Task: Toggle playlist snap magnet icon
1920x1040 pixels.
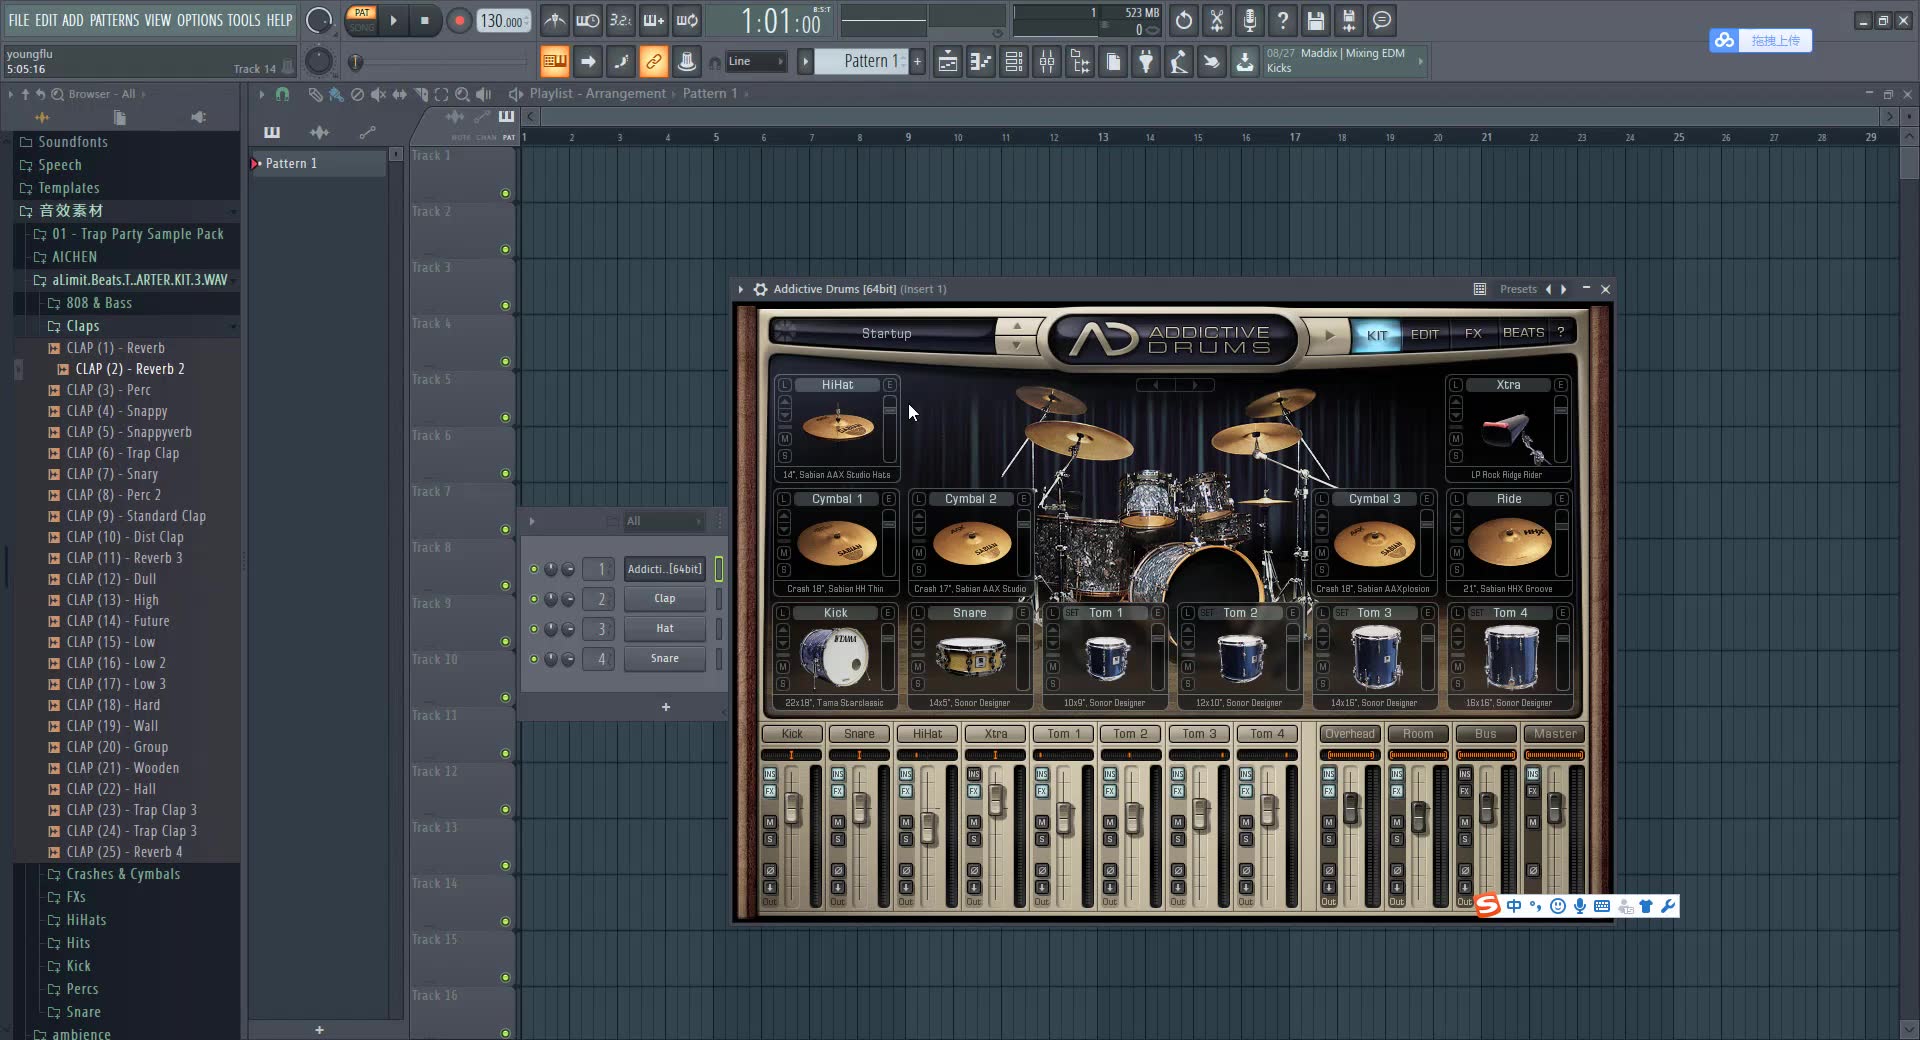Action: click(x=282, y=94)
